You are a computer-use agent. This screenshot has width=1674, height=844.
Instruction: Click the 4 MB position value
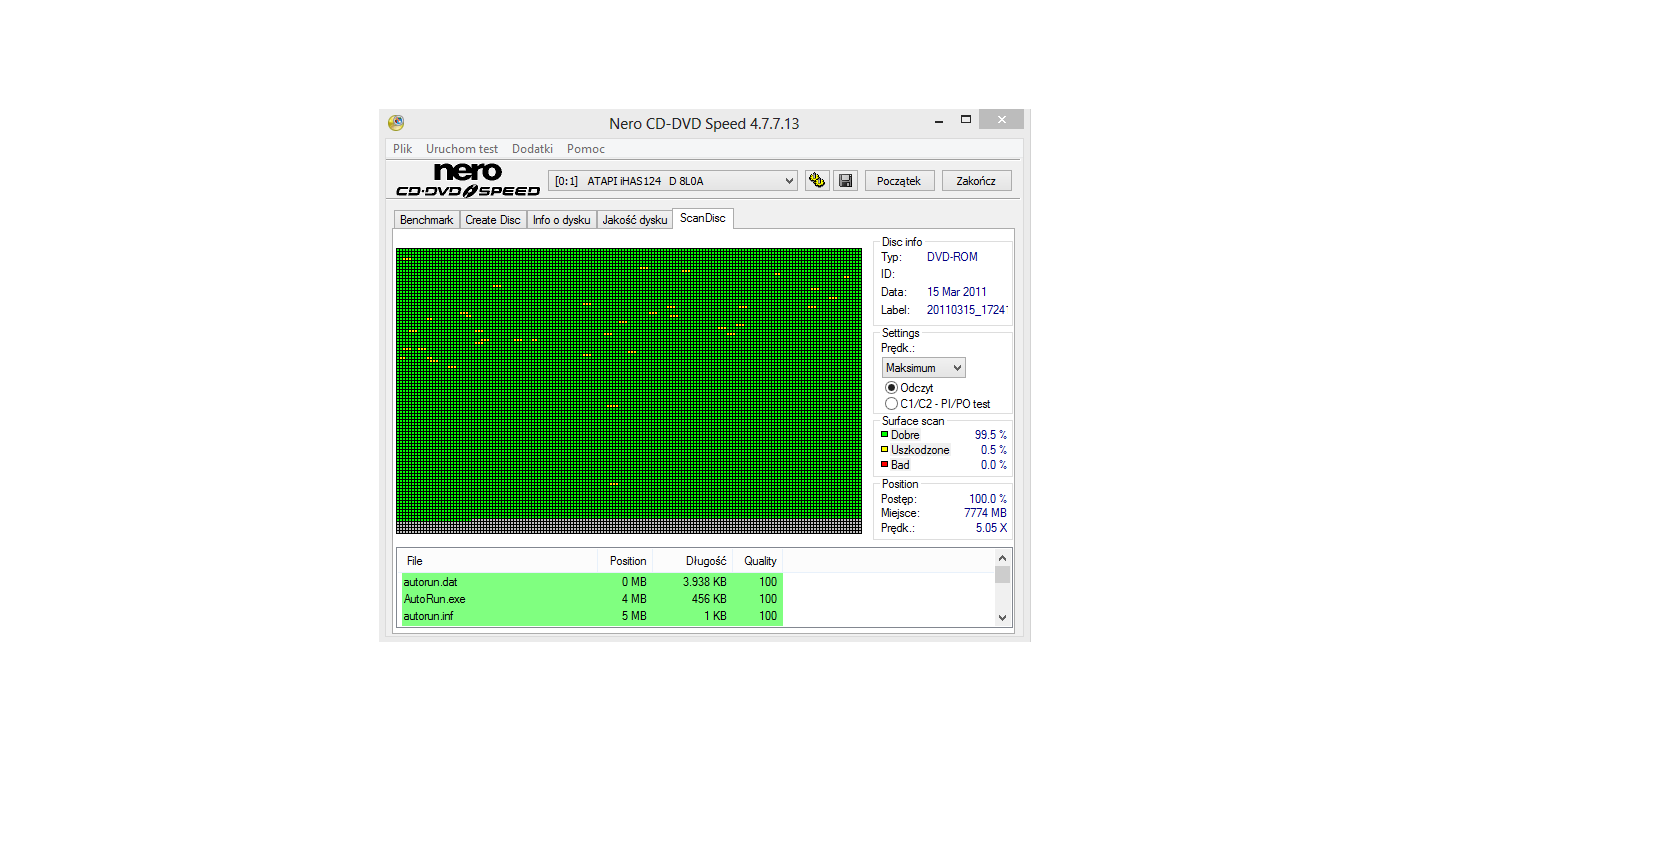(634, 599)
